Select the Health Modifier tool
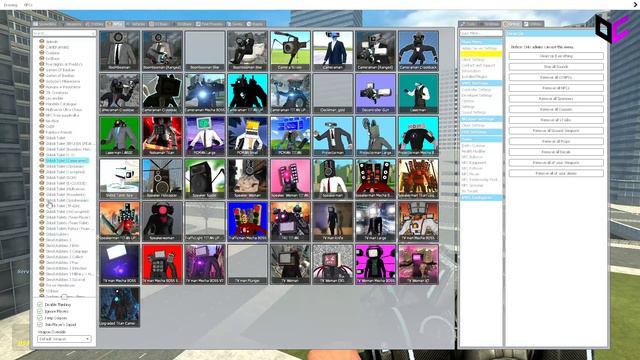 (473, 151)
